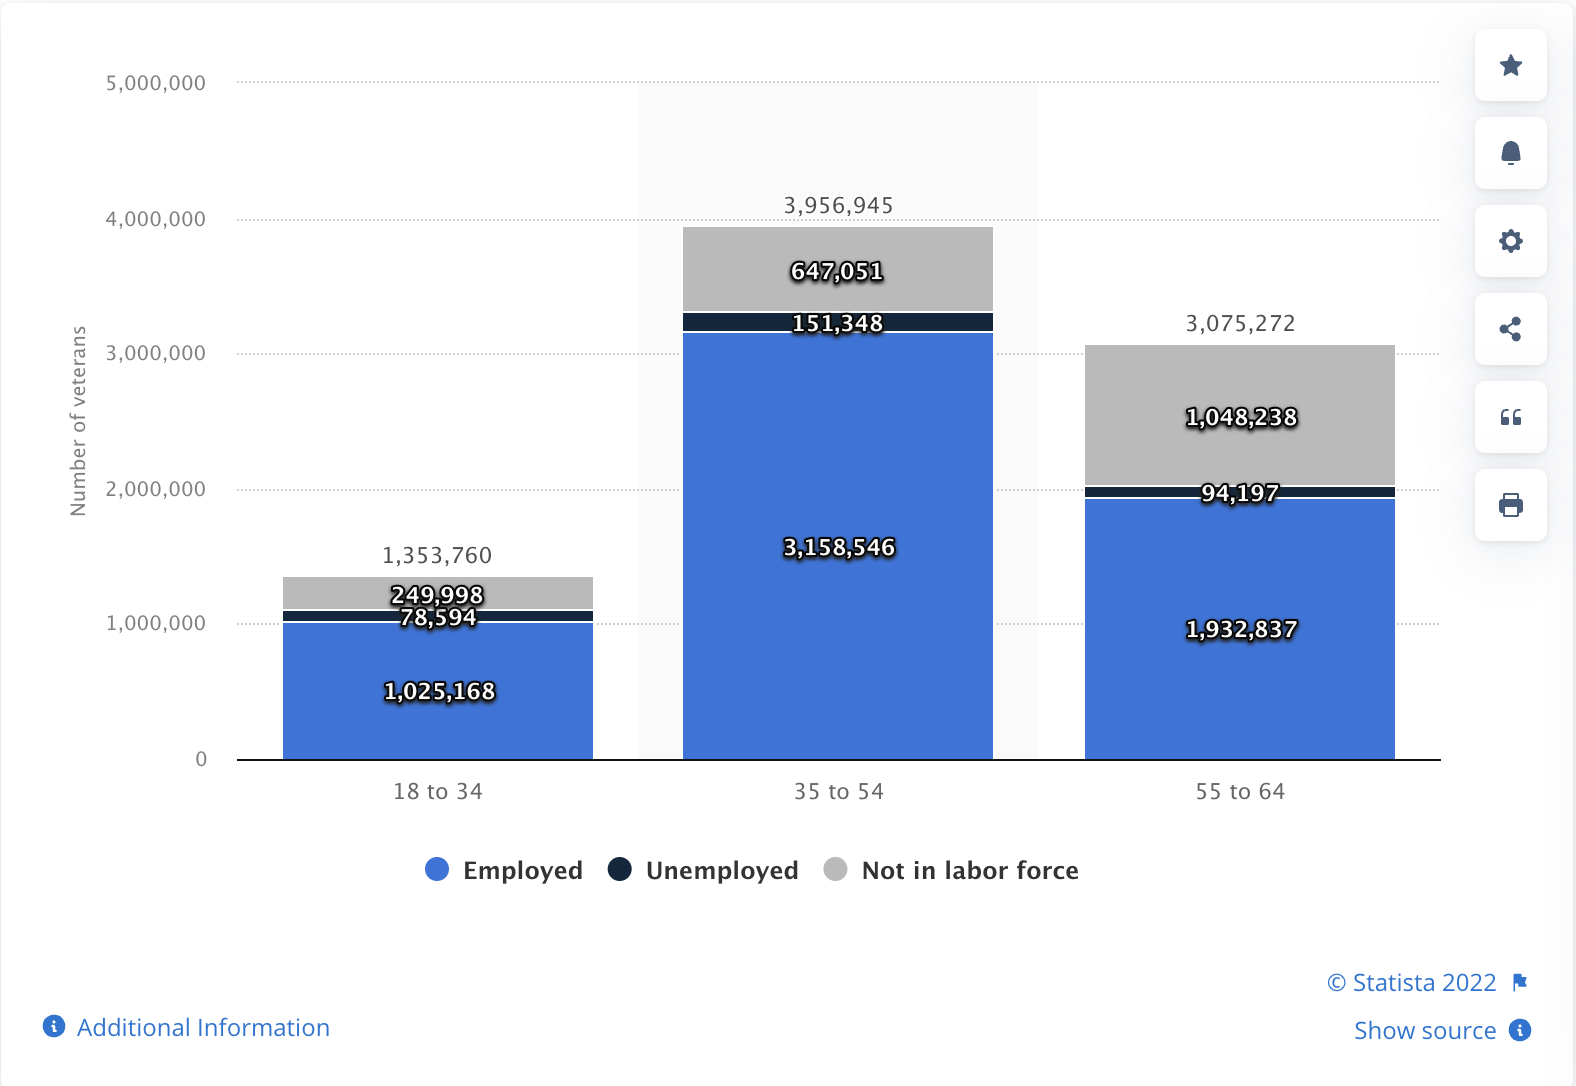Click the share icon
1576x1086 pixels.
(1511, 329)
